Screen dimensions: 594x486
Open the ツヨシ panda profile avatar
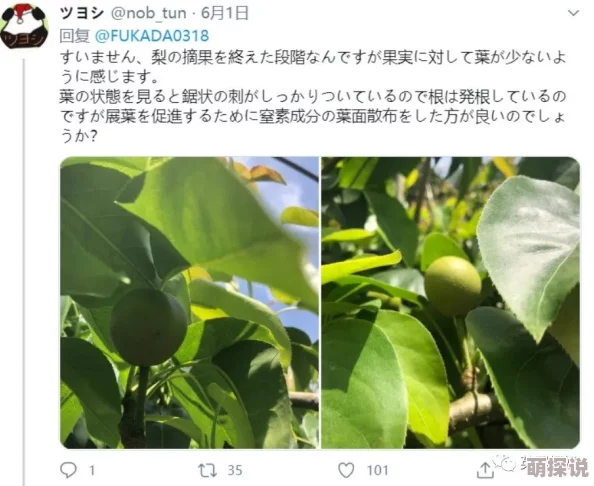(x=24, y=26)
